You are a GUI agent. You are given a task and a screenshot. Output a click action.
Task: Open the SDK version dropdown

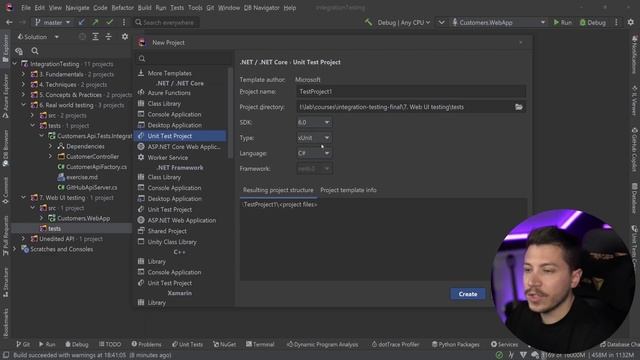pyautogui.click(x=314, y=122)
